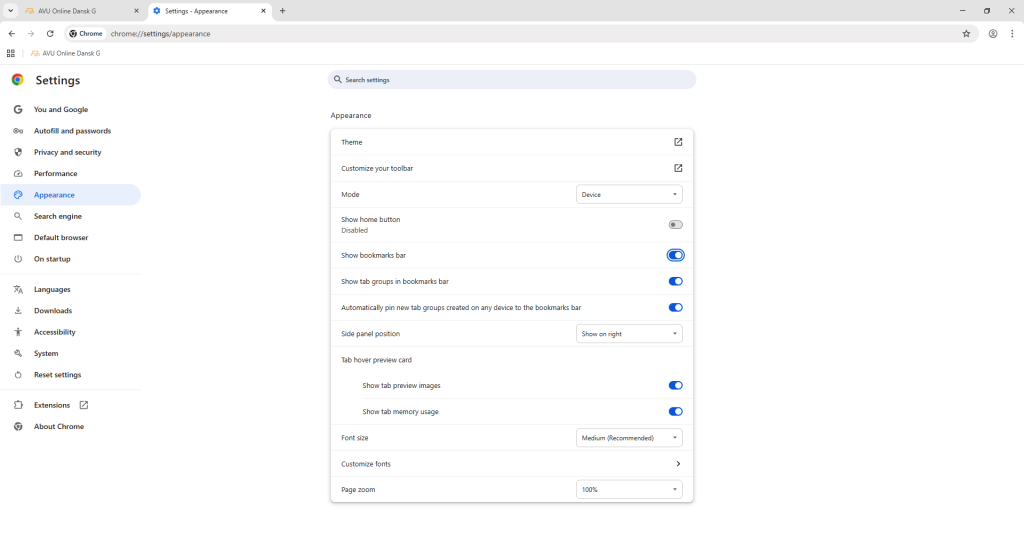Select Privacy and security in sidebar
Screen dimensions: 1024x555
click(x=67, y=152)
